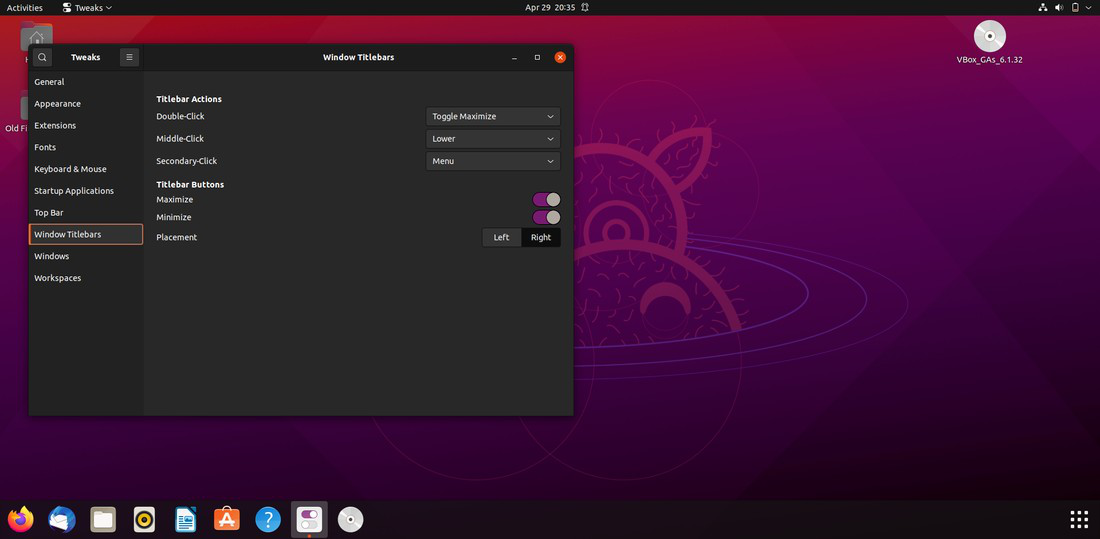Launch LibreOffice Writer from the dock
The image size is (1100, 539).
click(185, 519)
